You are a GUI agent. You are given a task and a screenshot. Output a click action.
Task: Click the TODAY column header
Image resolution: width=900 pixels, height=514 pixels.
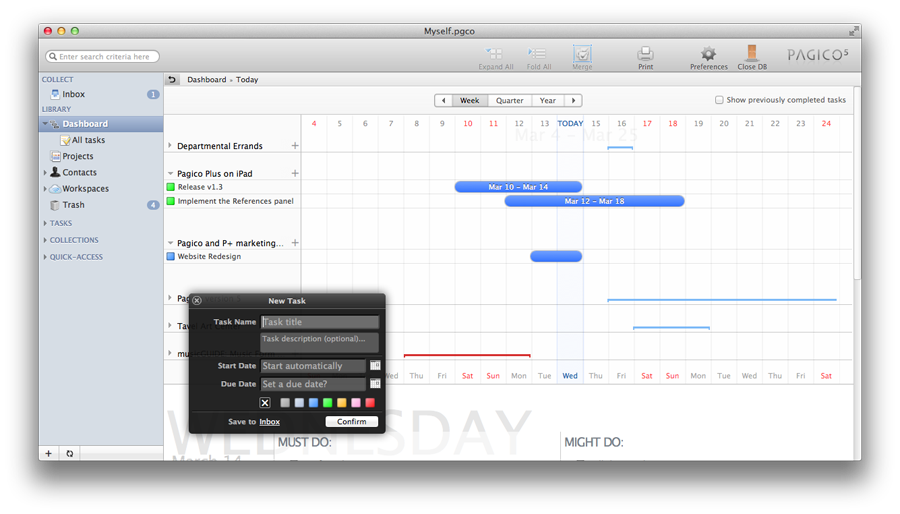pyautogui.click(x=570, y=123)
